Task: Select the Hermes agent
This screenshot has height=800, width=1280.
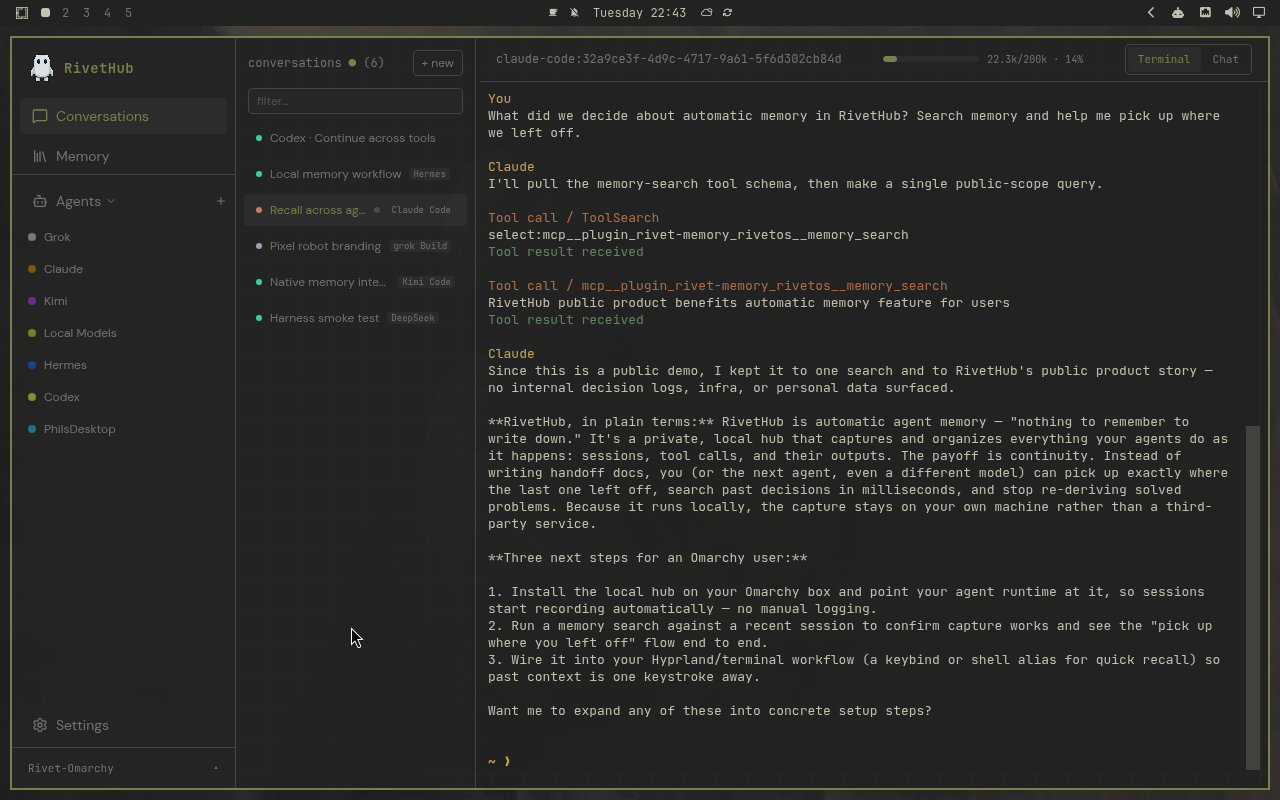Action: [65, 365]
